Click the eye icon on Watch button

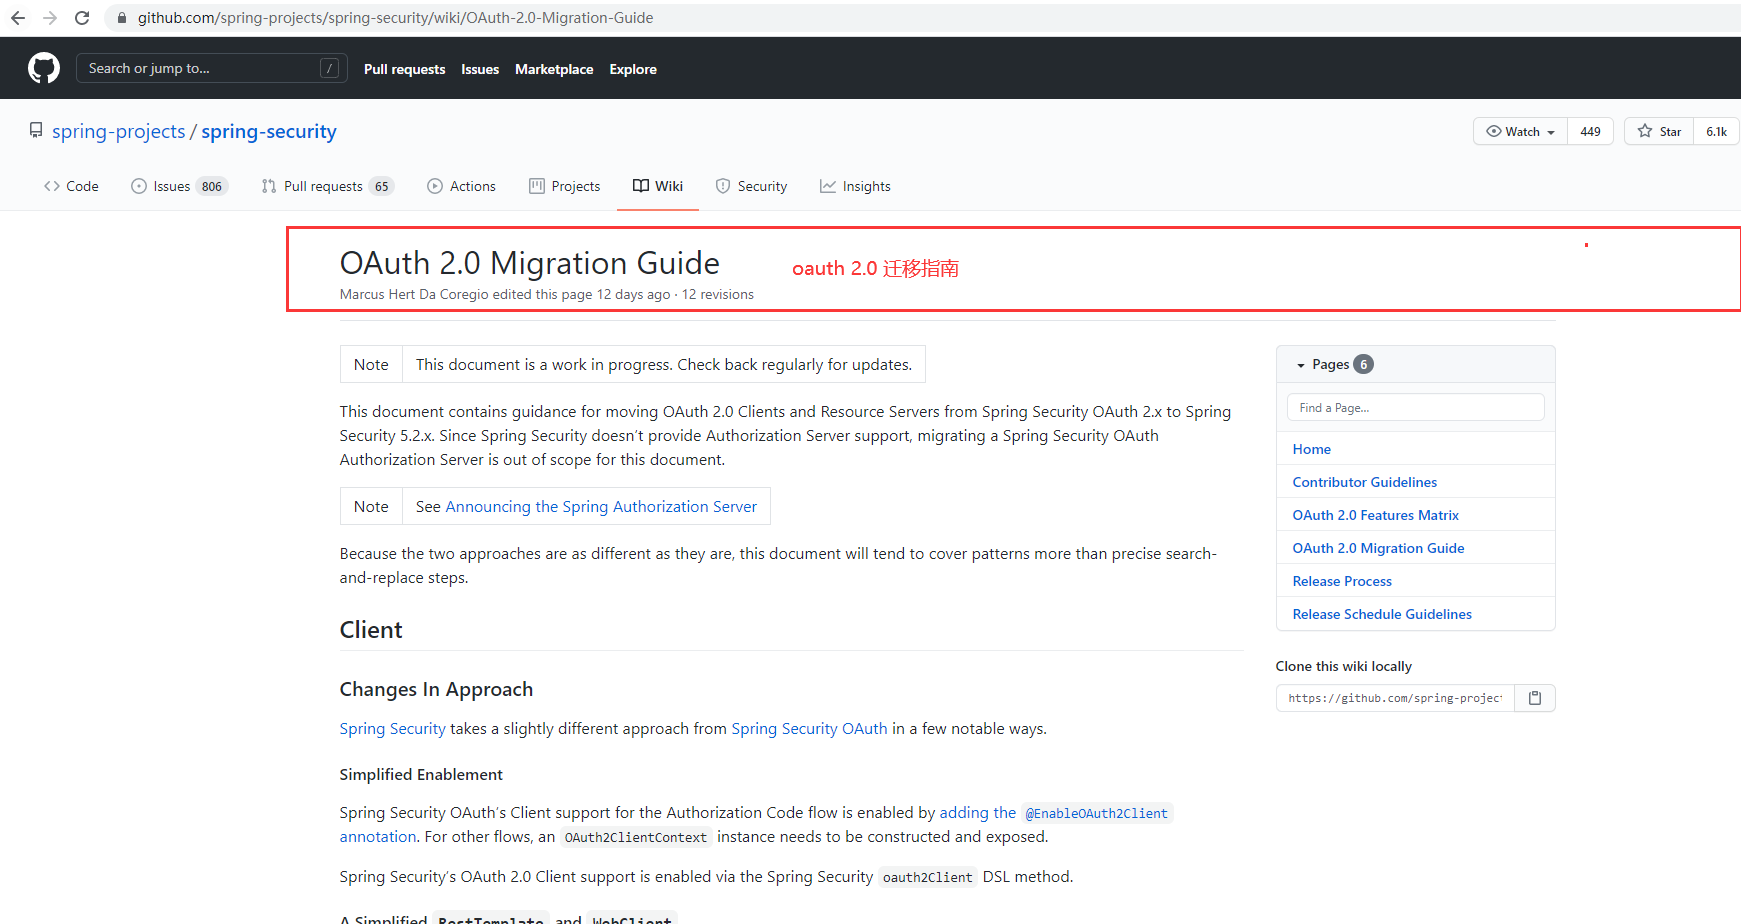click(1494, 131)
